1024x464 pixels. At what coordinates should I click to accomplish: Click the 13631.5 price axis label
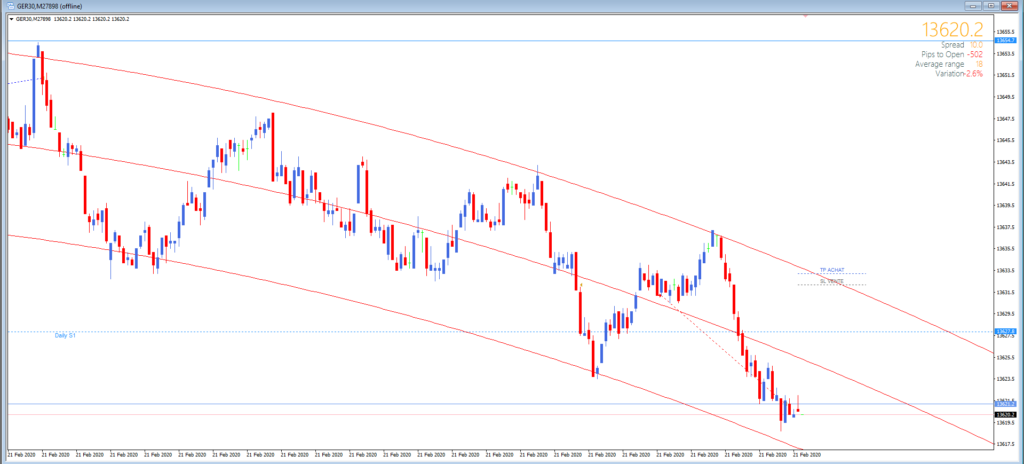[1004, 292]
